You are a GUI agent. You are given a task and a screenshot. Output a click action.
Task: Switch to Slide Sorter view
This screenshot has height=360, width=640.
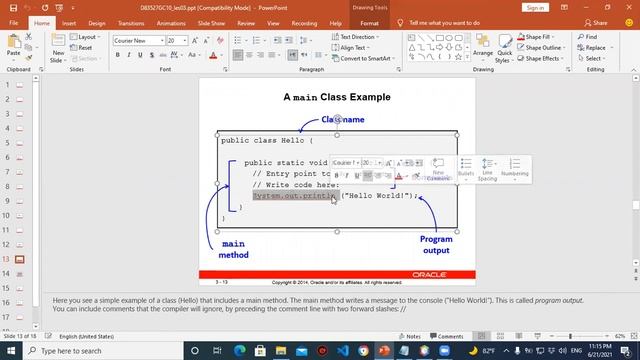(500, 336)
